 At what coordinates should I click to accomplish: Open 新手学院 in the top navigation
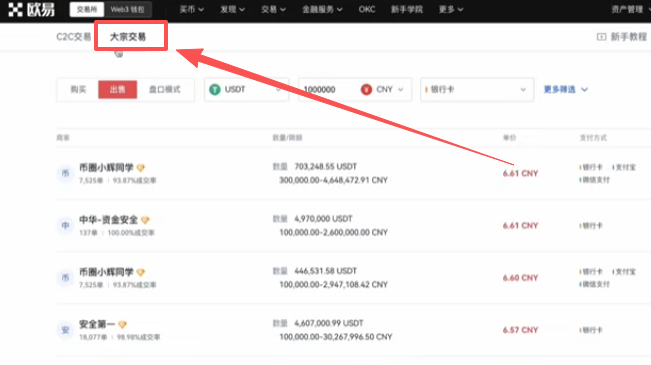pos(406,9)
